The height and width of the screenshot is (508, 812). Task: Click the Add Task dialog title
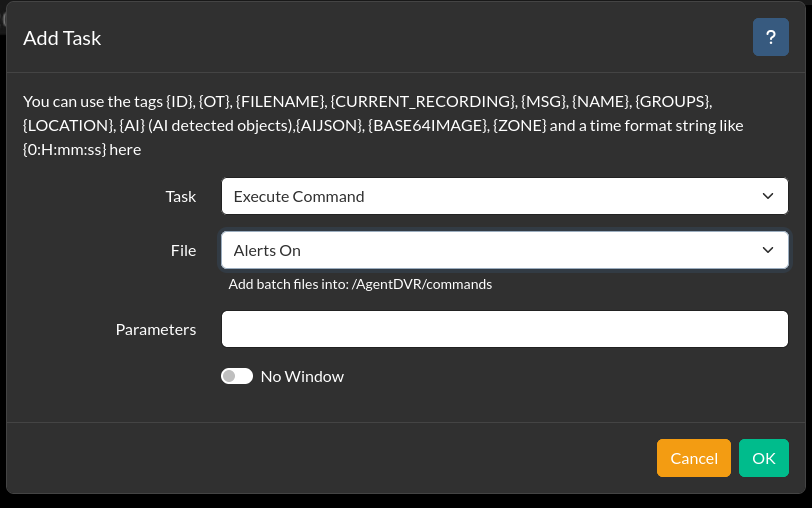coord(62,38)
